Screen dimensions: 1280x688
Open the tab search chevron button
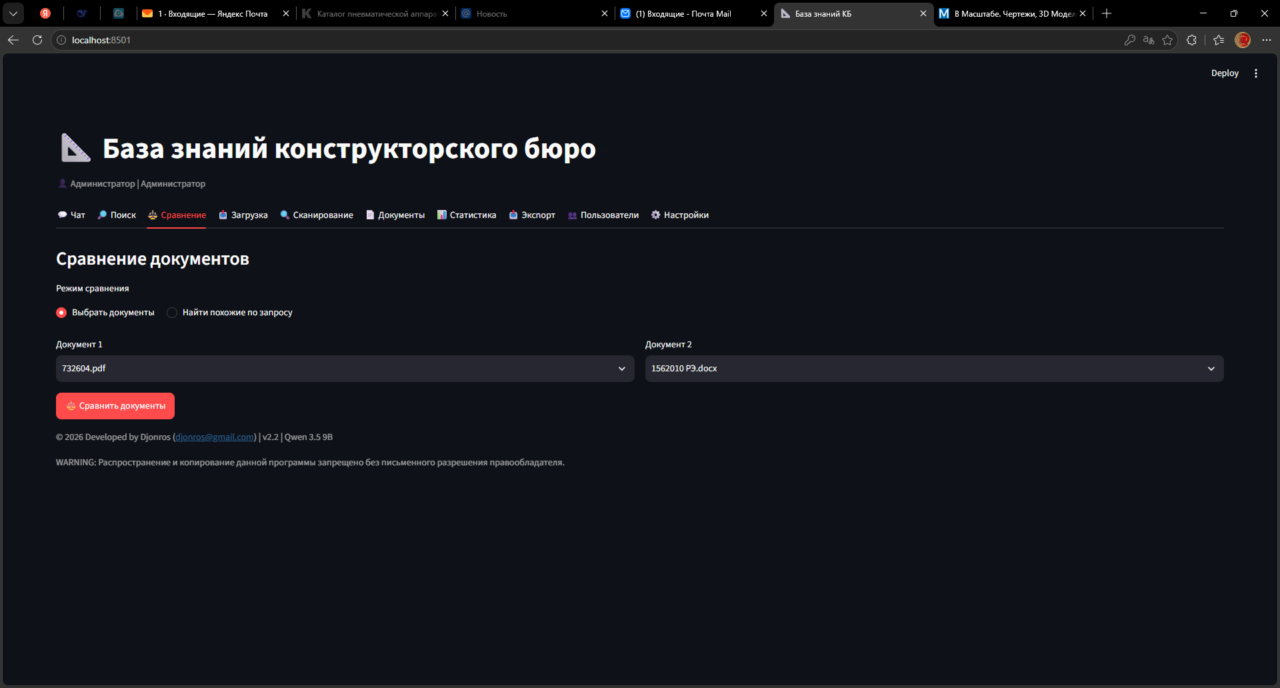pyautogui.click(x=14, y=14)
